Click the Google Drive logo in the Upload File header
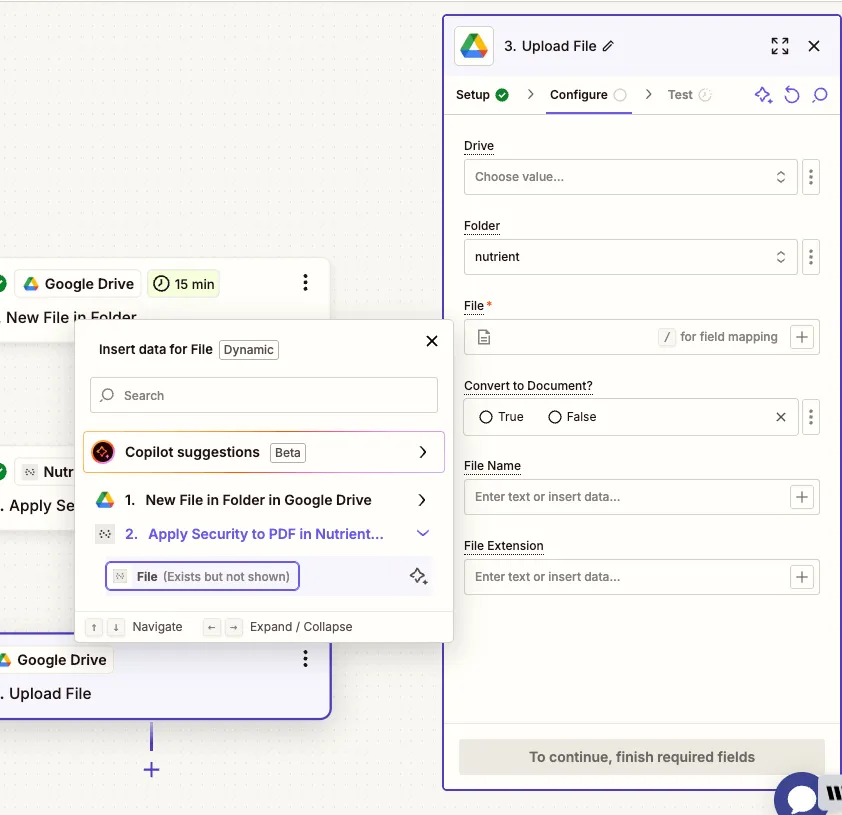 [x=473, y=46]
